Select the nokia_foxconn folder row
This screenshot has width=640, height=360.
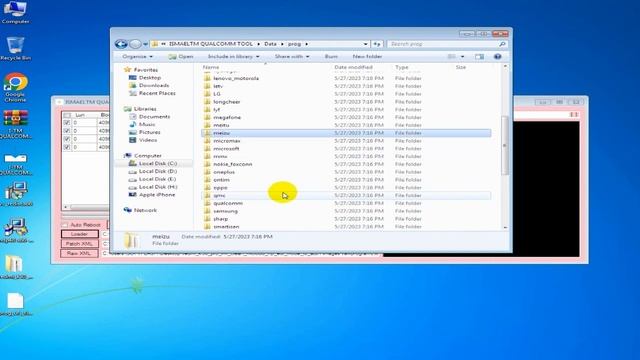[x=346, y=164]
